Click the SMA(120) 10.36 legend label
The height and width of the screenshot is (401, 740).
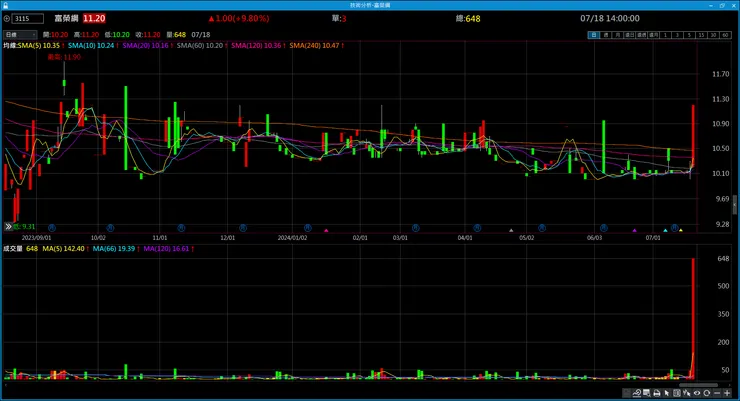(256, 45)
